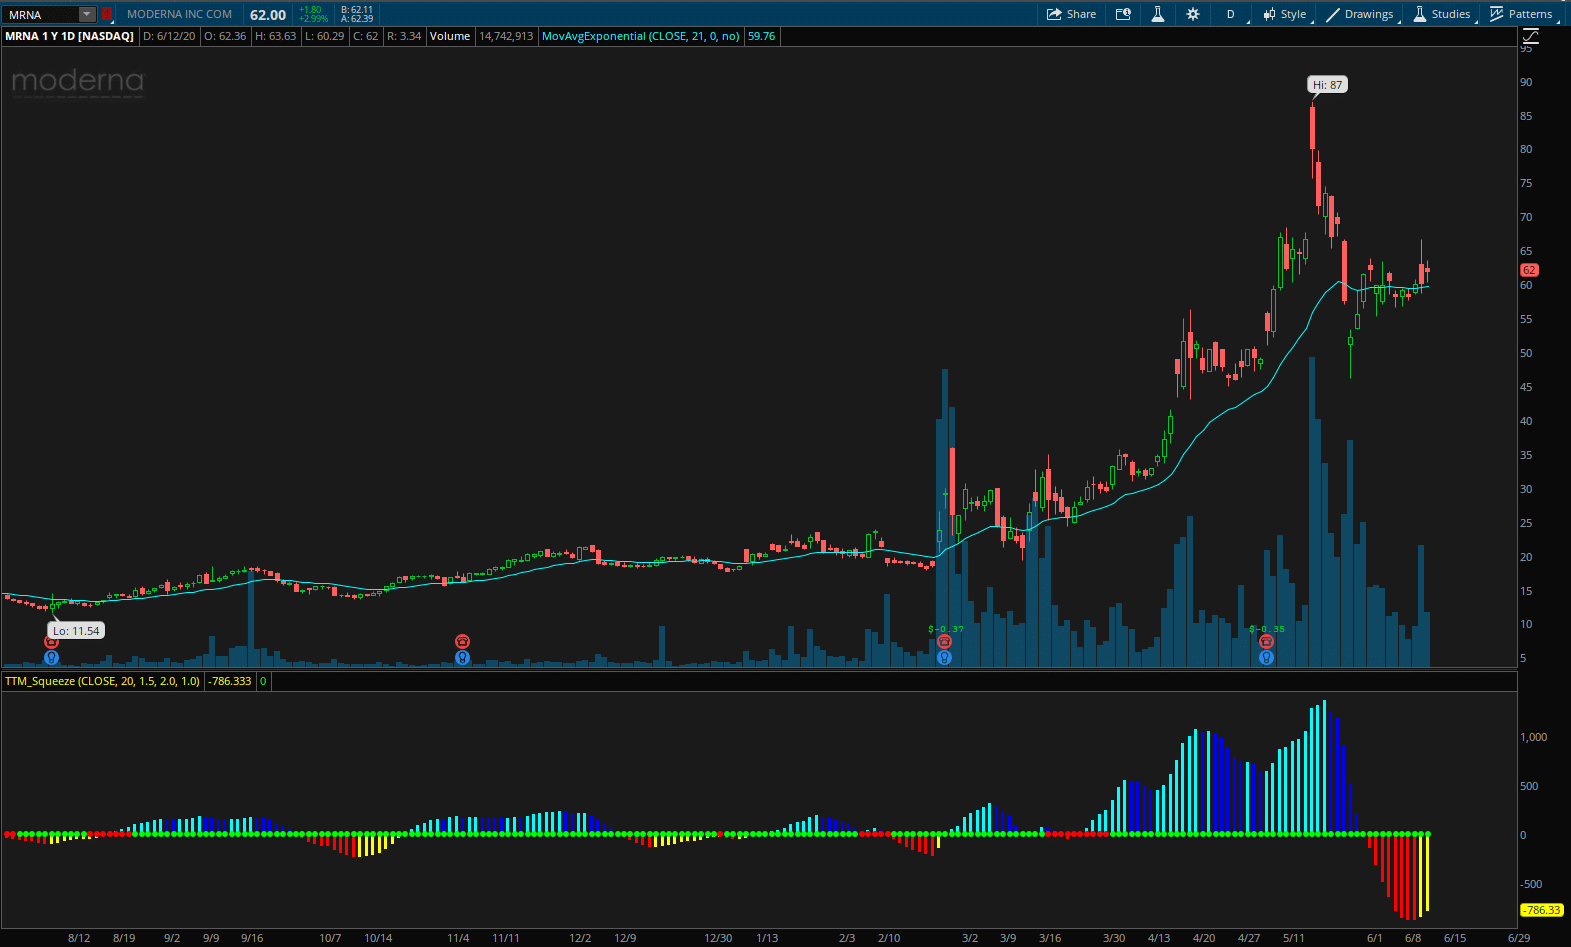The height and width of the screenshot is (947, 1571).
Task: Click the R: 3.34 range value
Action: tap(404, 36)
